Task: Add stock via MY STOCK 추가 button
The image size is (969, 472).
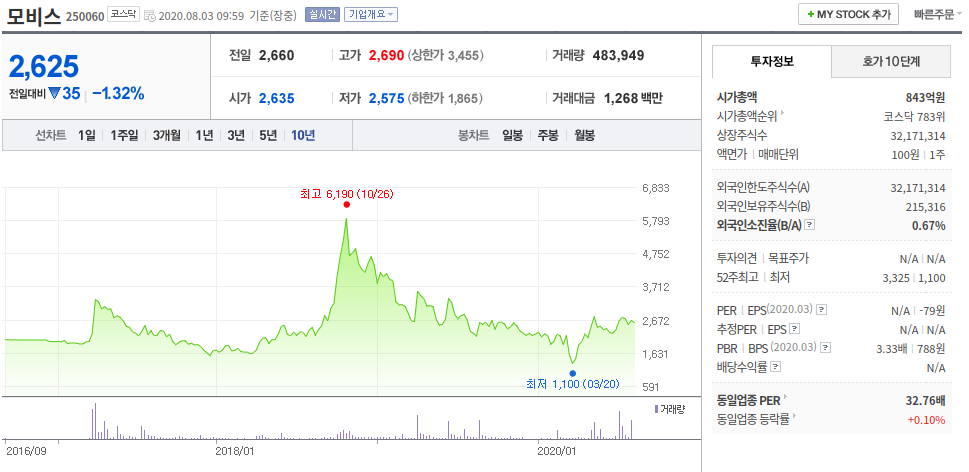Action: (848, 15)
